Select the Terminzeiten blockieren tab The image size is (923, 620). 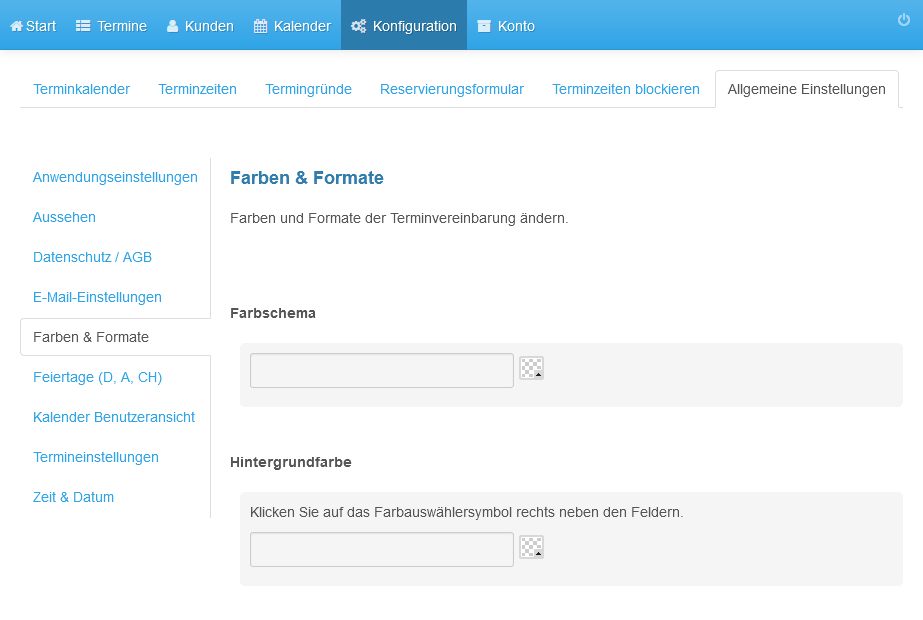[626, 89]
